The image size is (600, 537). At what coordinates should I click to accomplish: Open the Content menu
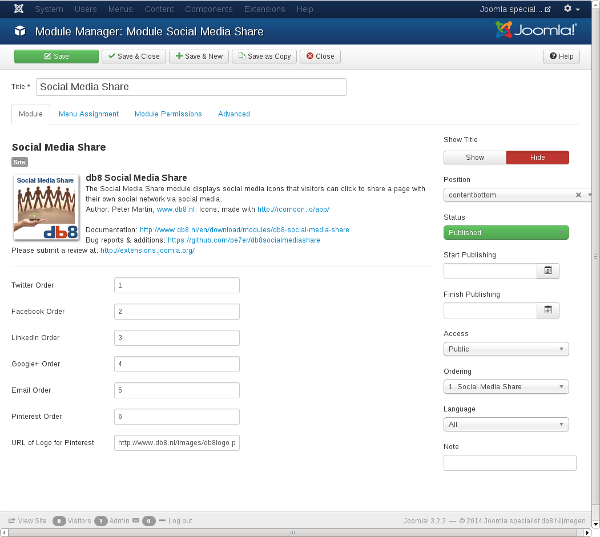tap(159, 9)
